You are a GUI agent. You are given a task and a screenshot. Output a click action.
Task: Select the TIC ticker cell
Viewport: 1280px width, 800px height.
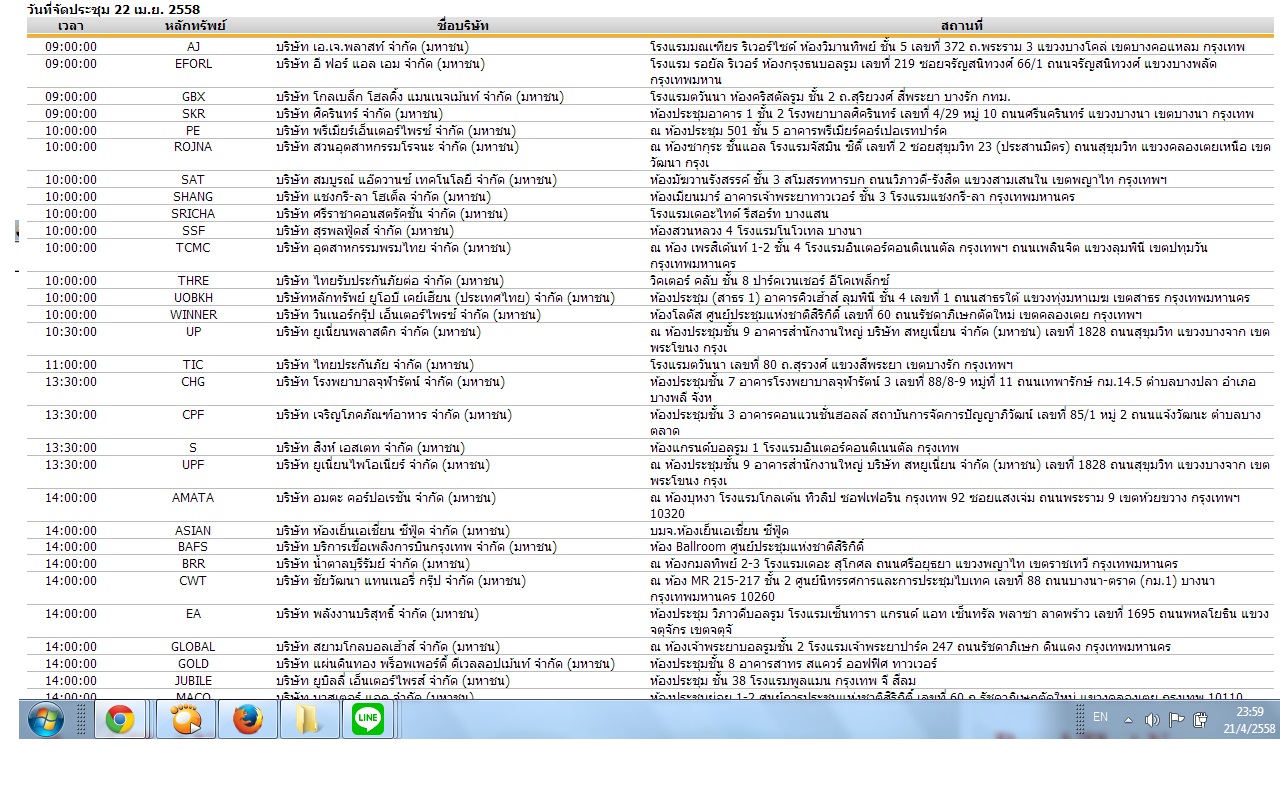pos(194,365)
